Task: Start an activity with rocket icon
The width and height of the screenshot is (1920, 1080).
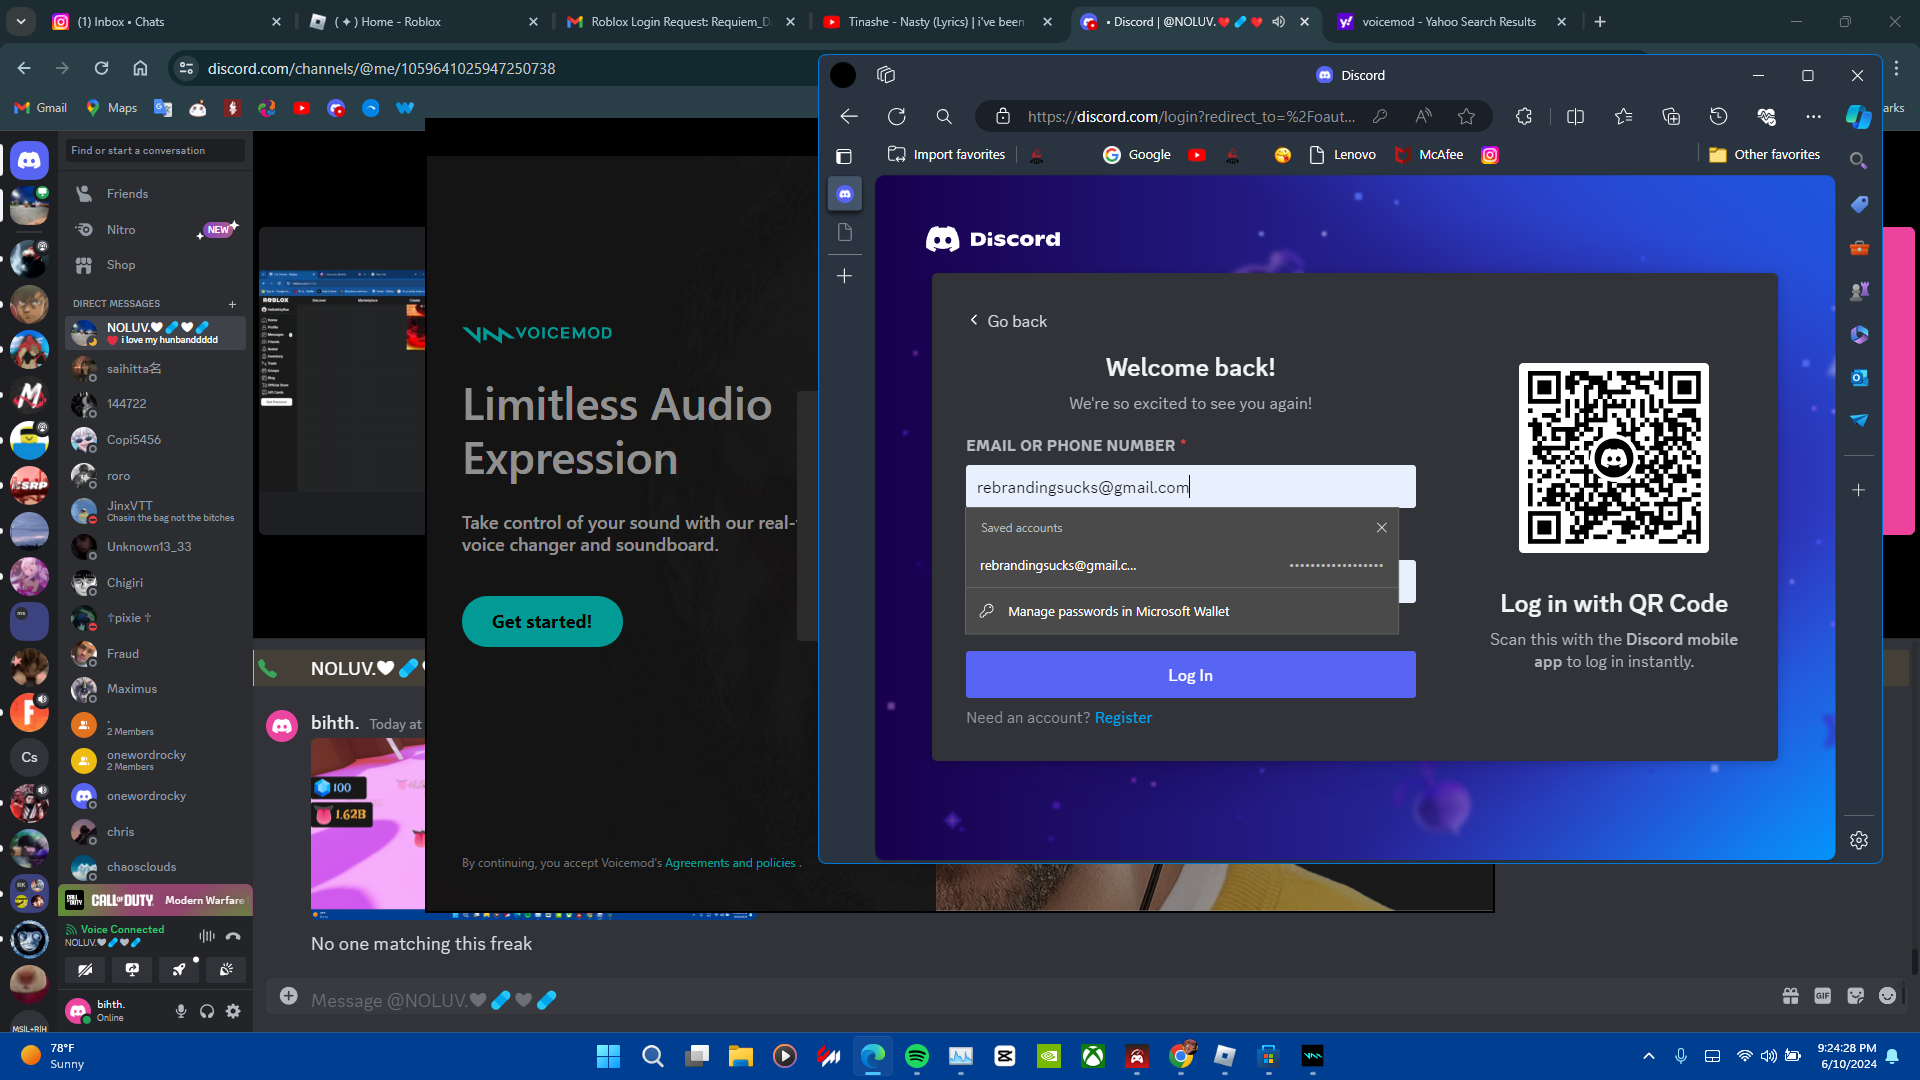Action: point(179,969)
